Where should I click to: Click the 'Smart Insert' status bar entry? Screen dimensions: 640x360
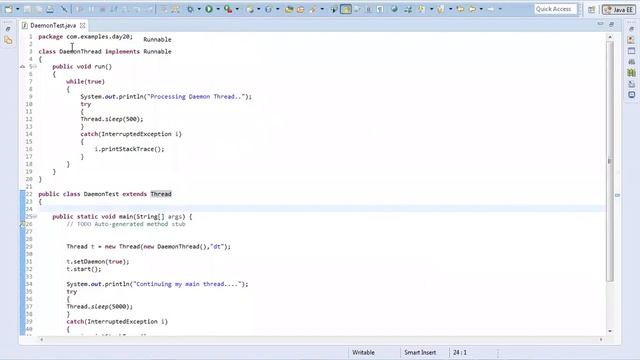point(420,352)
